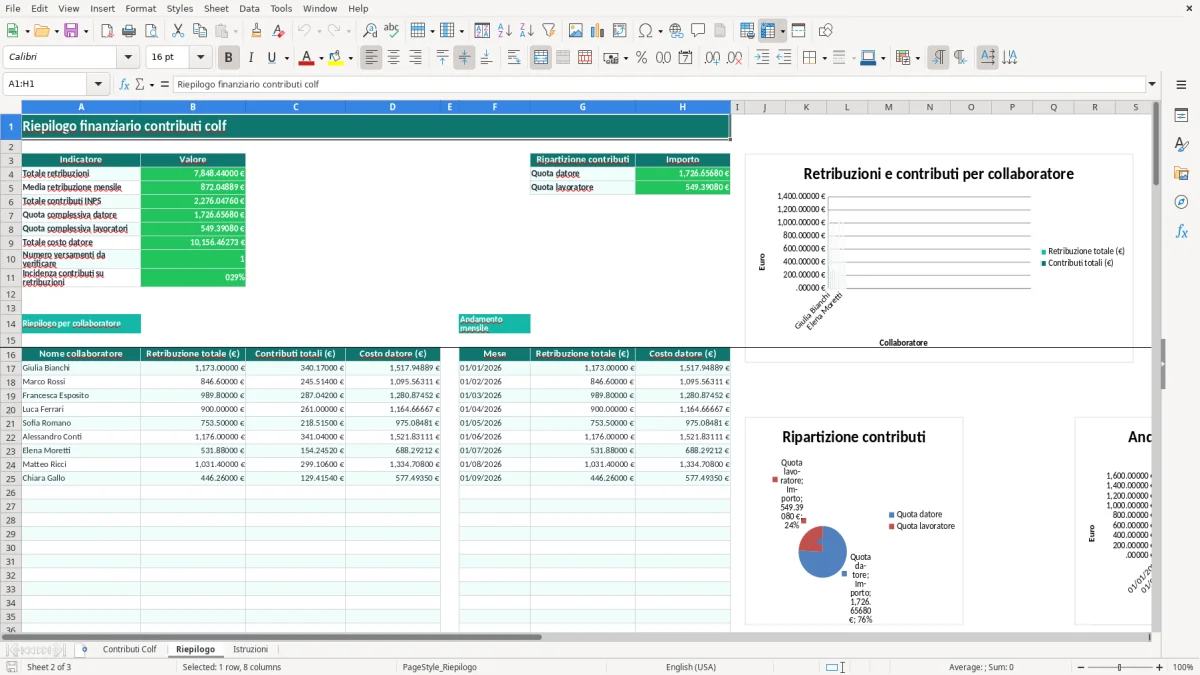Apply red font color swatch

click(x=306, y=58)
